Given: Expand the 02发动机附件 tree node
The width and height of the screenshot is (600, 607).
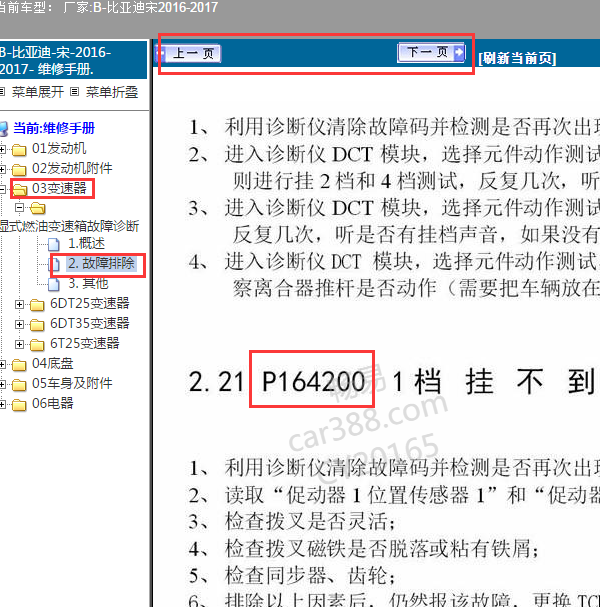Looking at the screenshot, I should click(2, 169).
